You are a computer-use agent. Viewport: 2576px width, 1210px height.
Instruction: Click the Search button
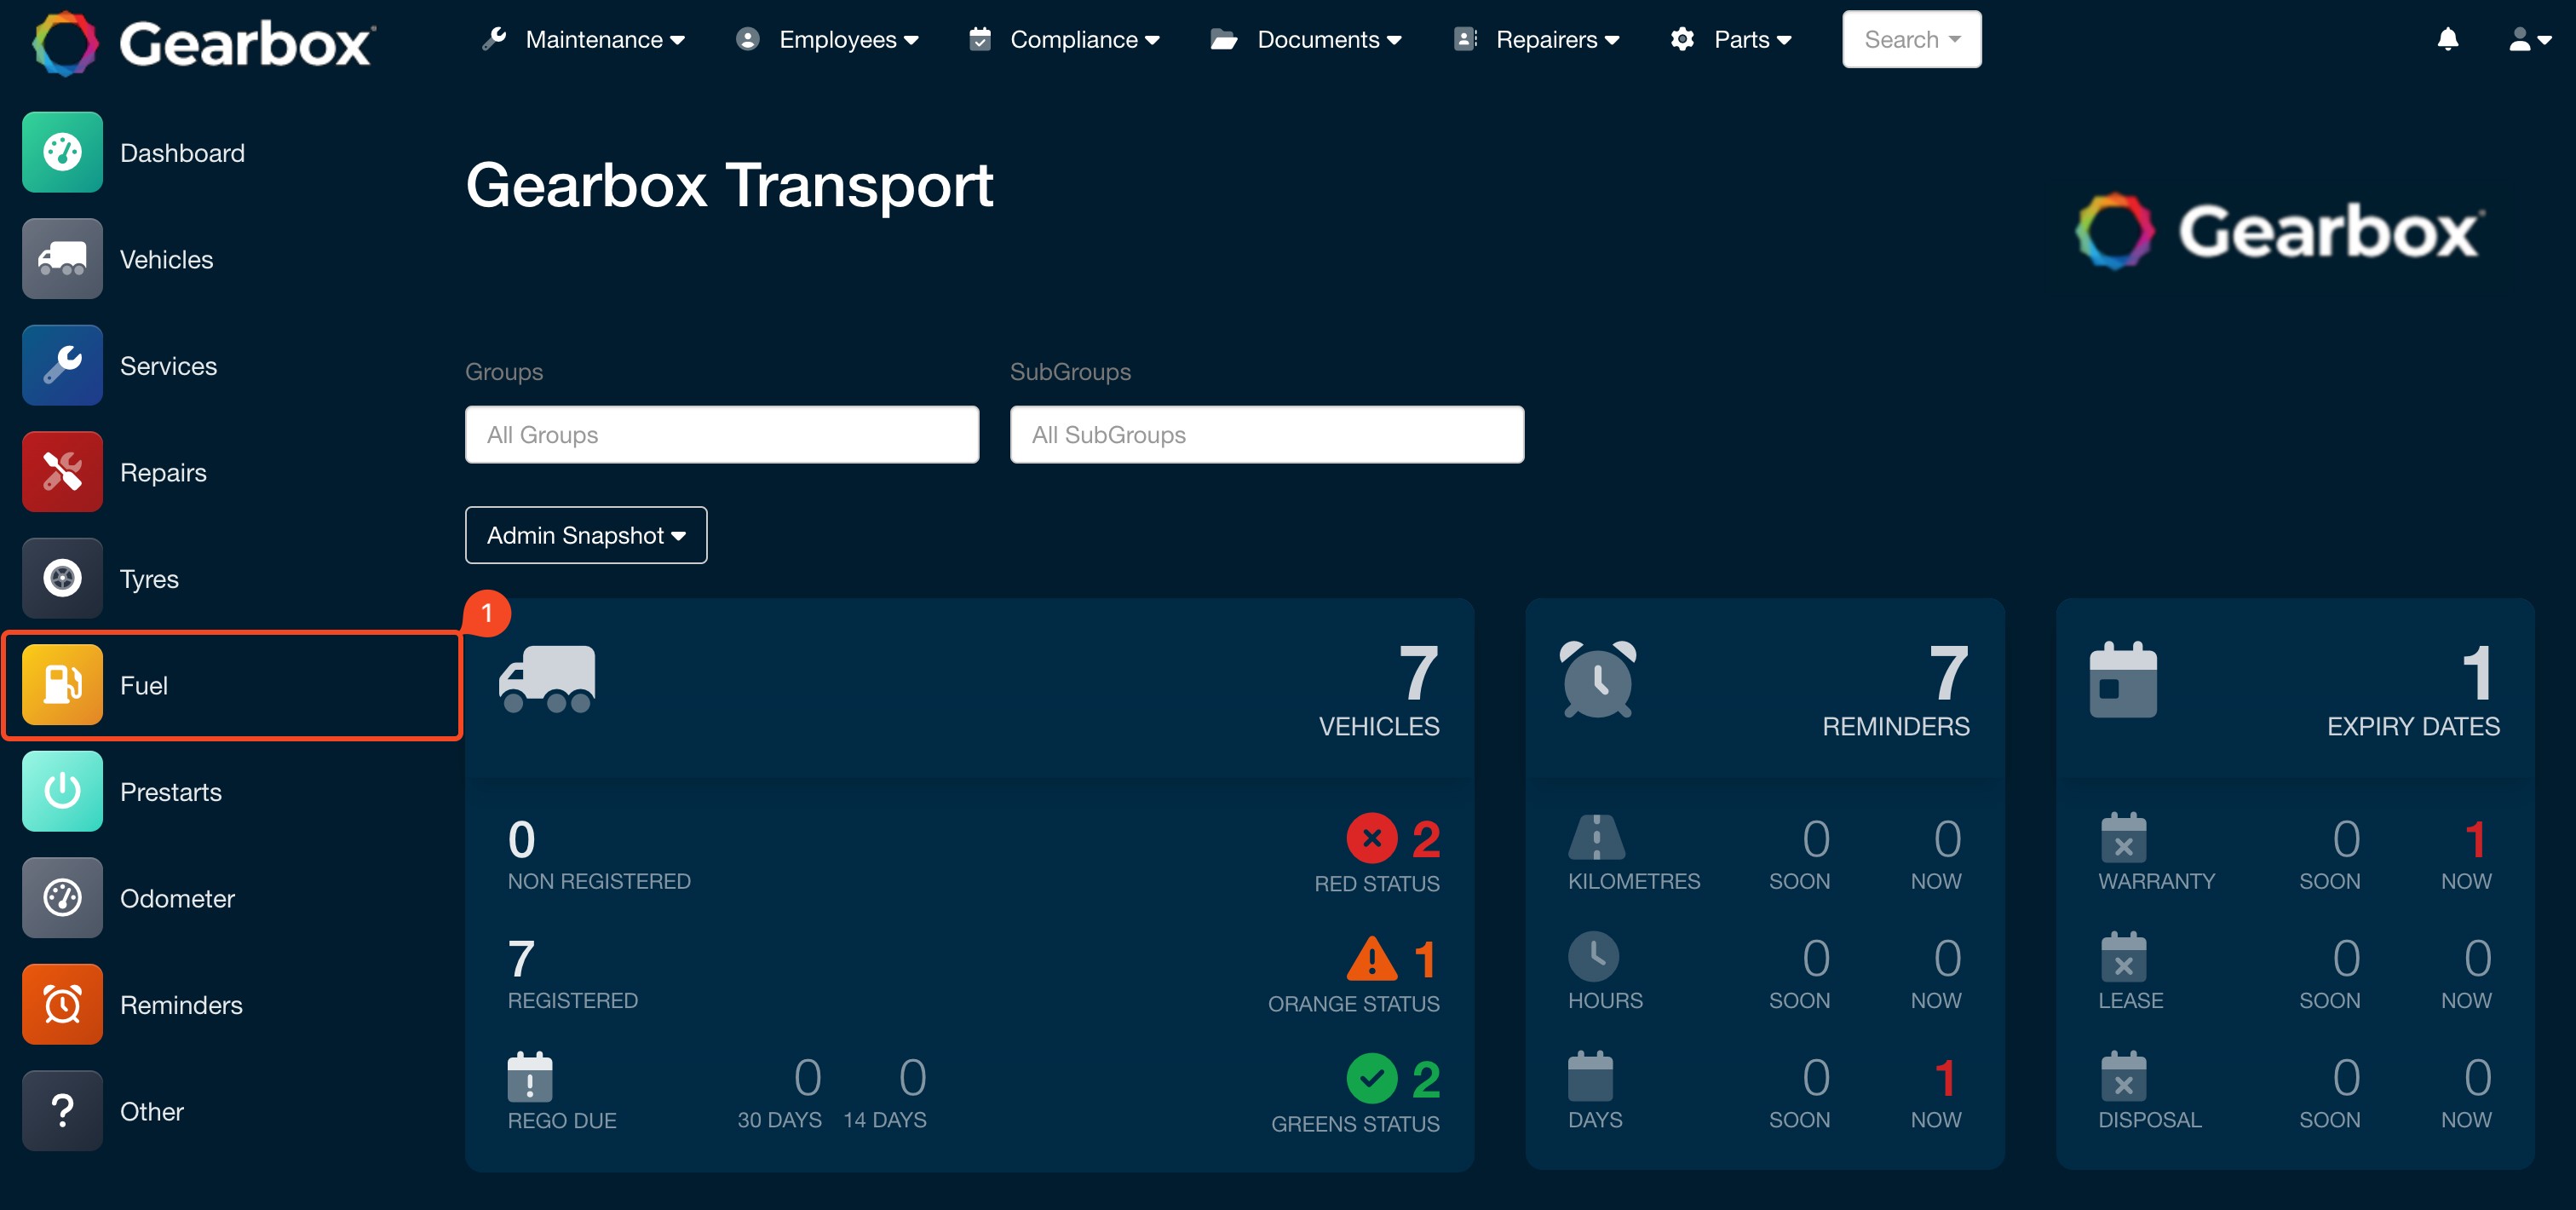1911,39
